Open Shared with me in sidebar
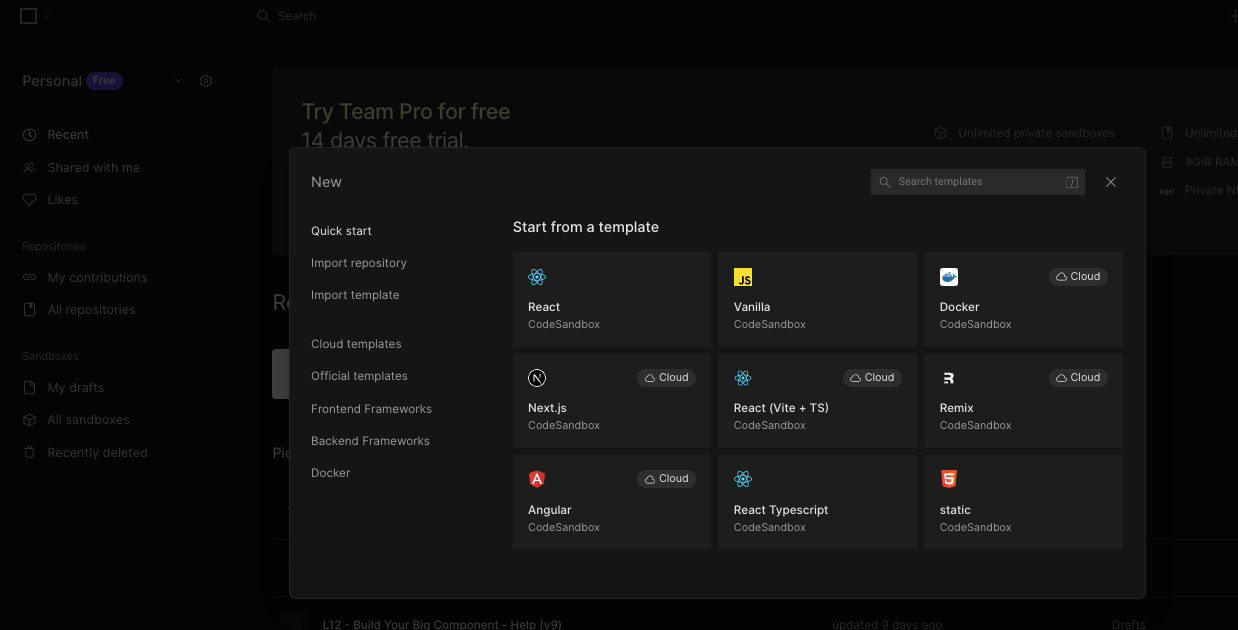 [x=94, y=168]
